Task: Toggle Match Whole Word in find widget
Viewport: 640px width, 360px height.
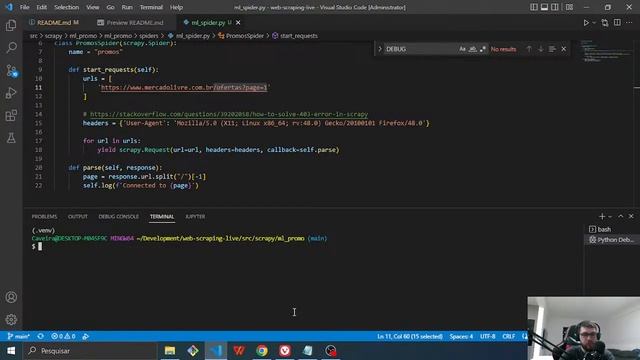Action: click(x=473, y=49)
